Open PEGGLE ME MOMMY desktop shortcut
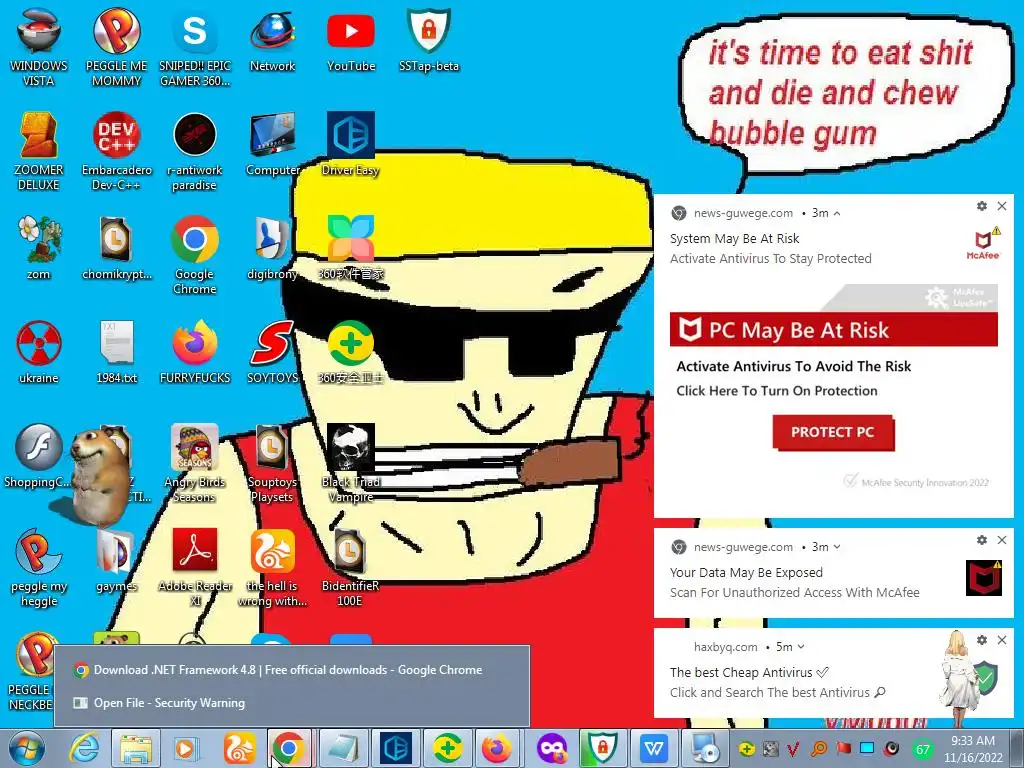 point(116,47)
